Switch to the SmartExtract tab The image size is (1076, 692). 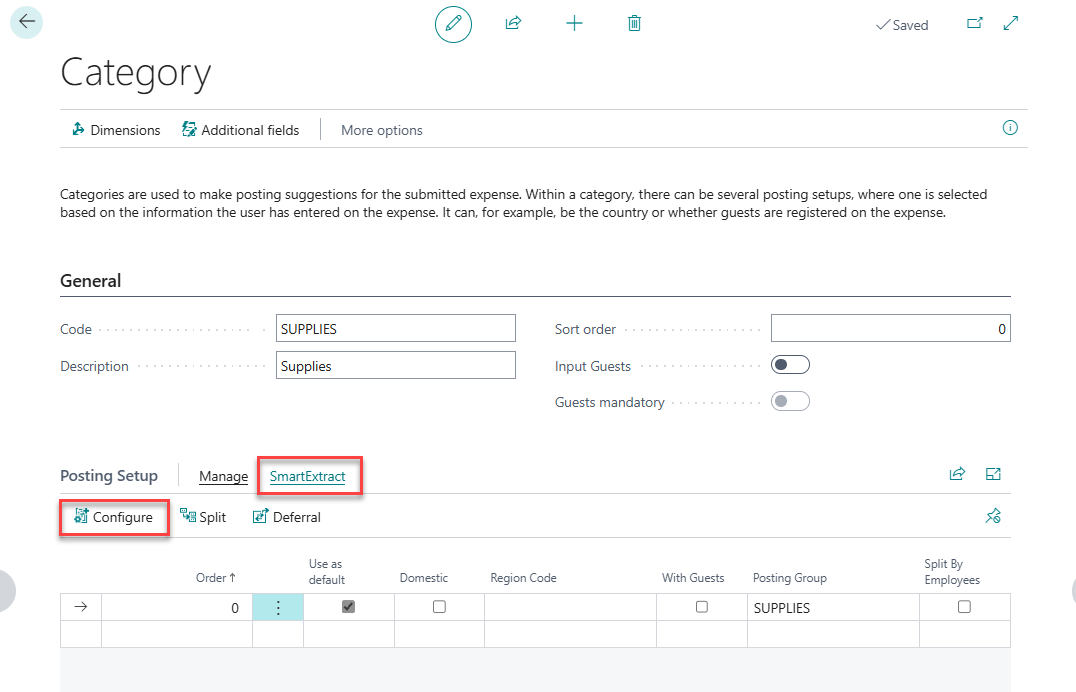point(307,477)
